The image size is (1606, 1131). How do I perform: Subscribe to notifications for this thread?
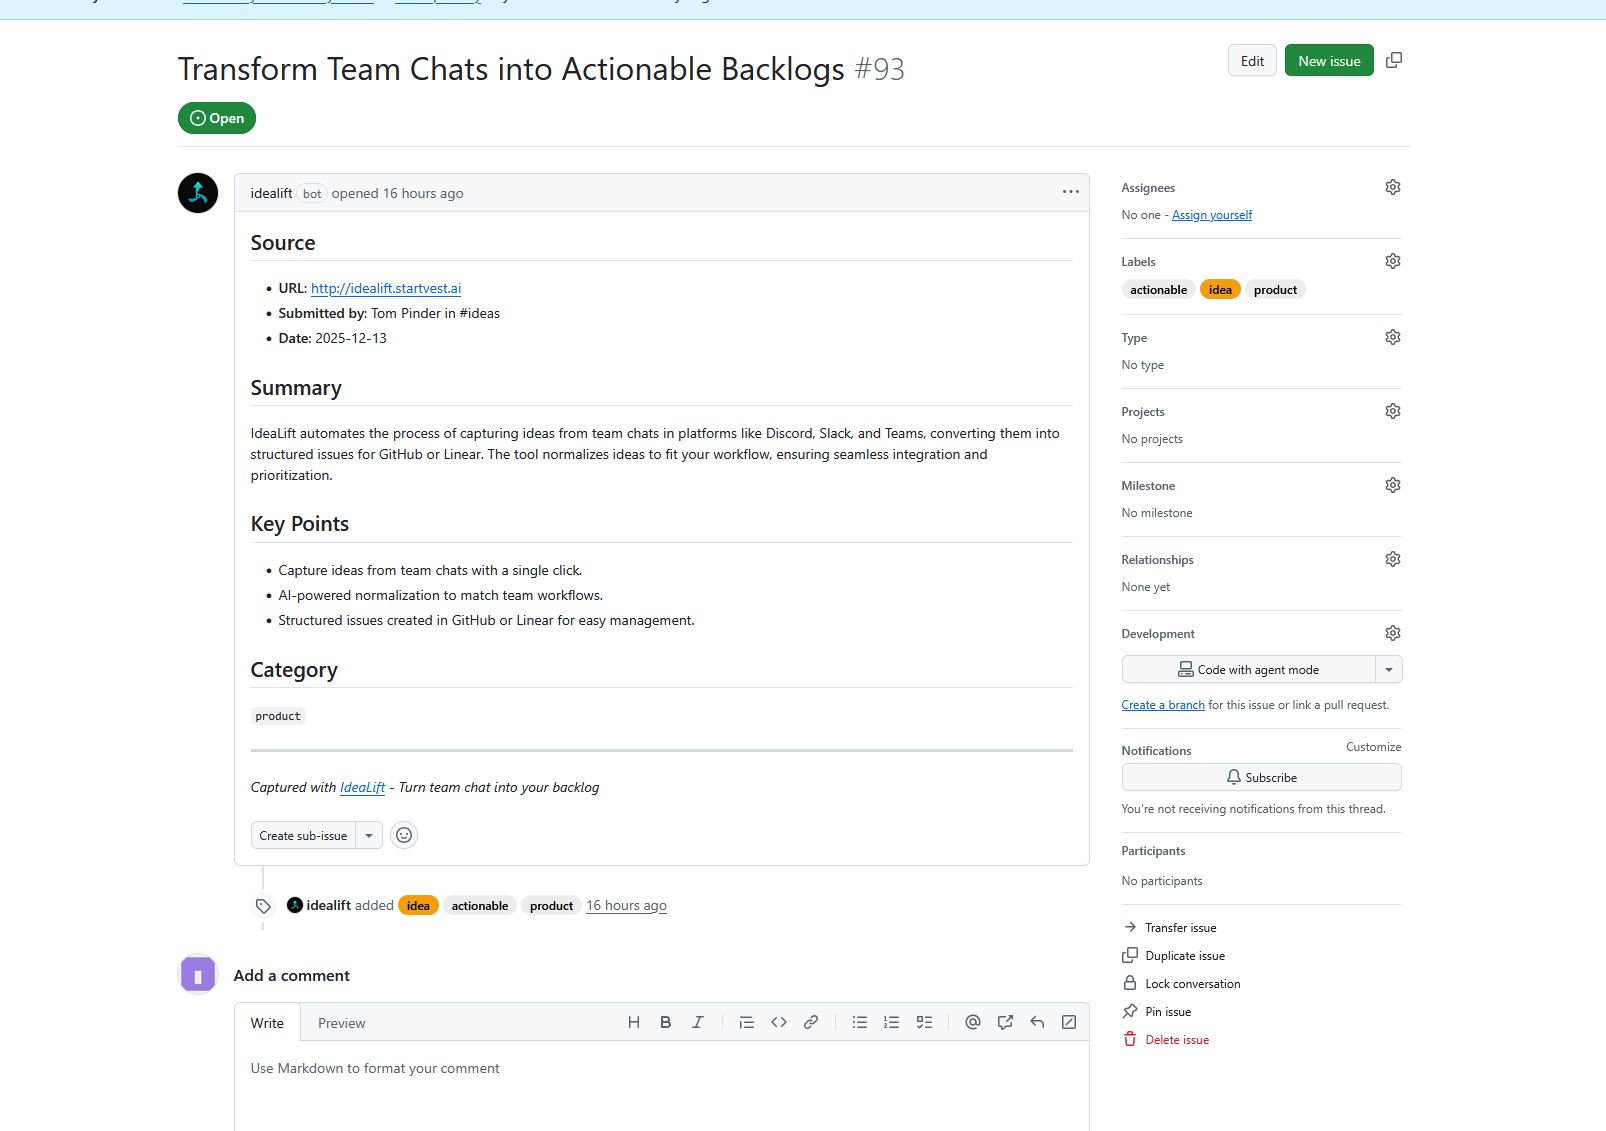(x=1262, y=777)
